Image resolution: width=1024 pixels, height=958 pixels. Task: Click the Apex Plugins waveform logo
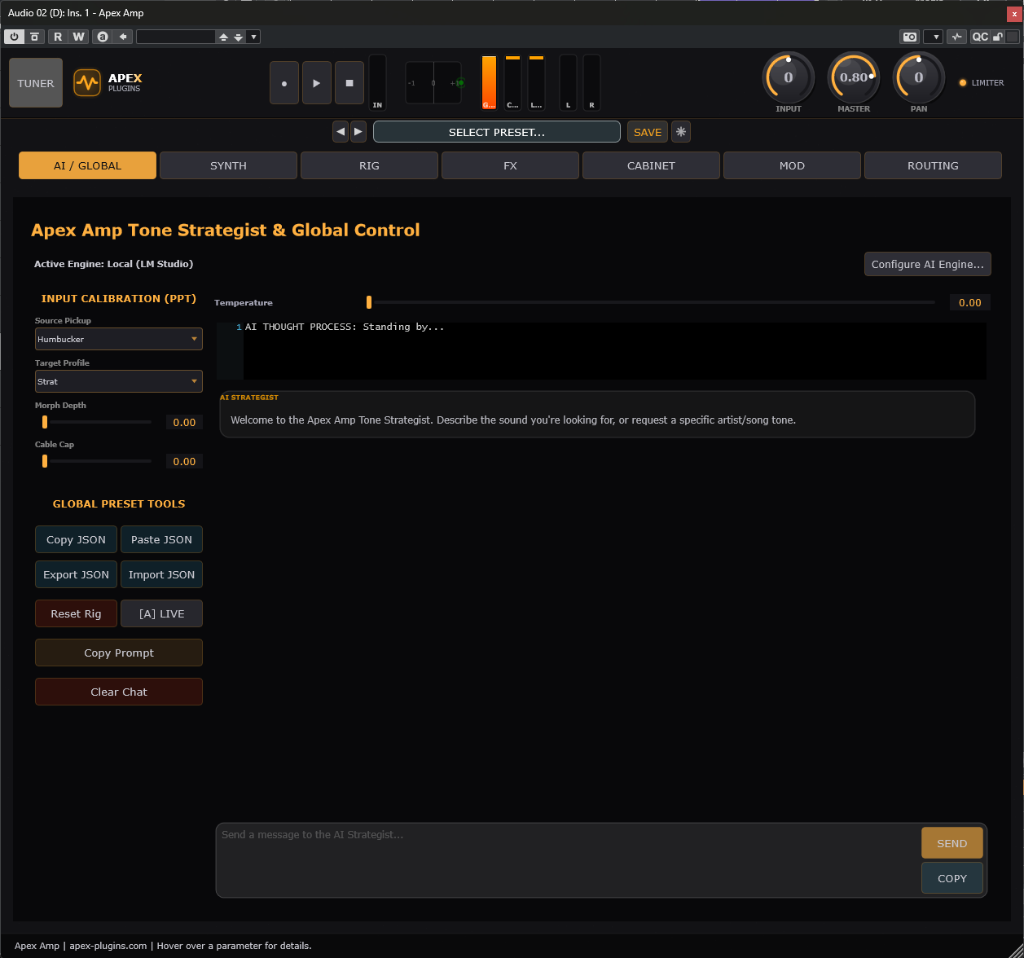[87, 83]
